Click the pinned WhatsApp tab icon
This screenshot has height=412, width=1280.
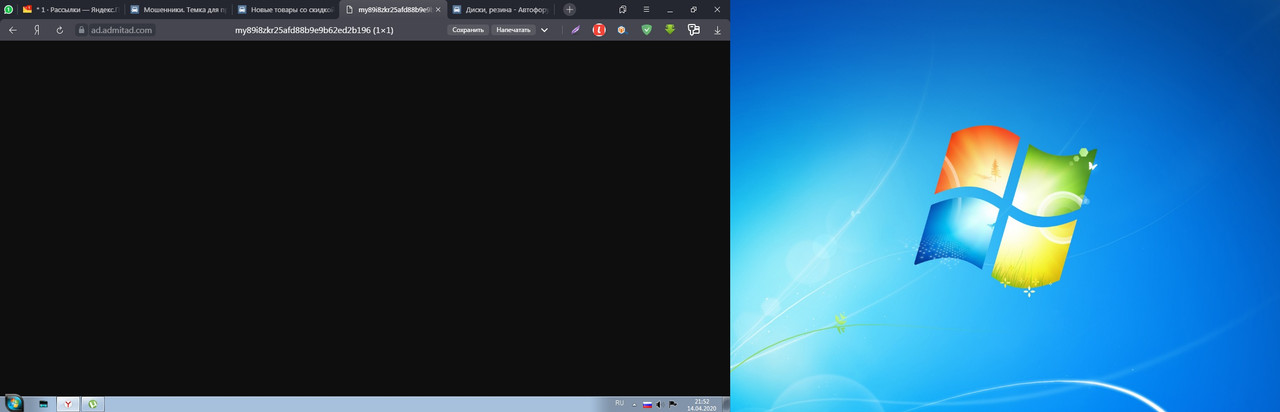click(8, 9)
